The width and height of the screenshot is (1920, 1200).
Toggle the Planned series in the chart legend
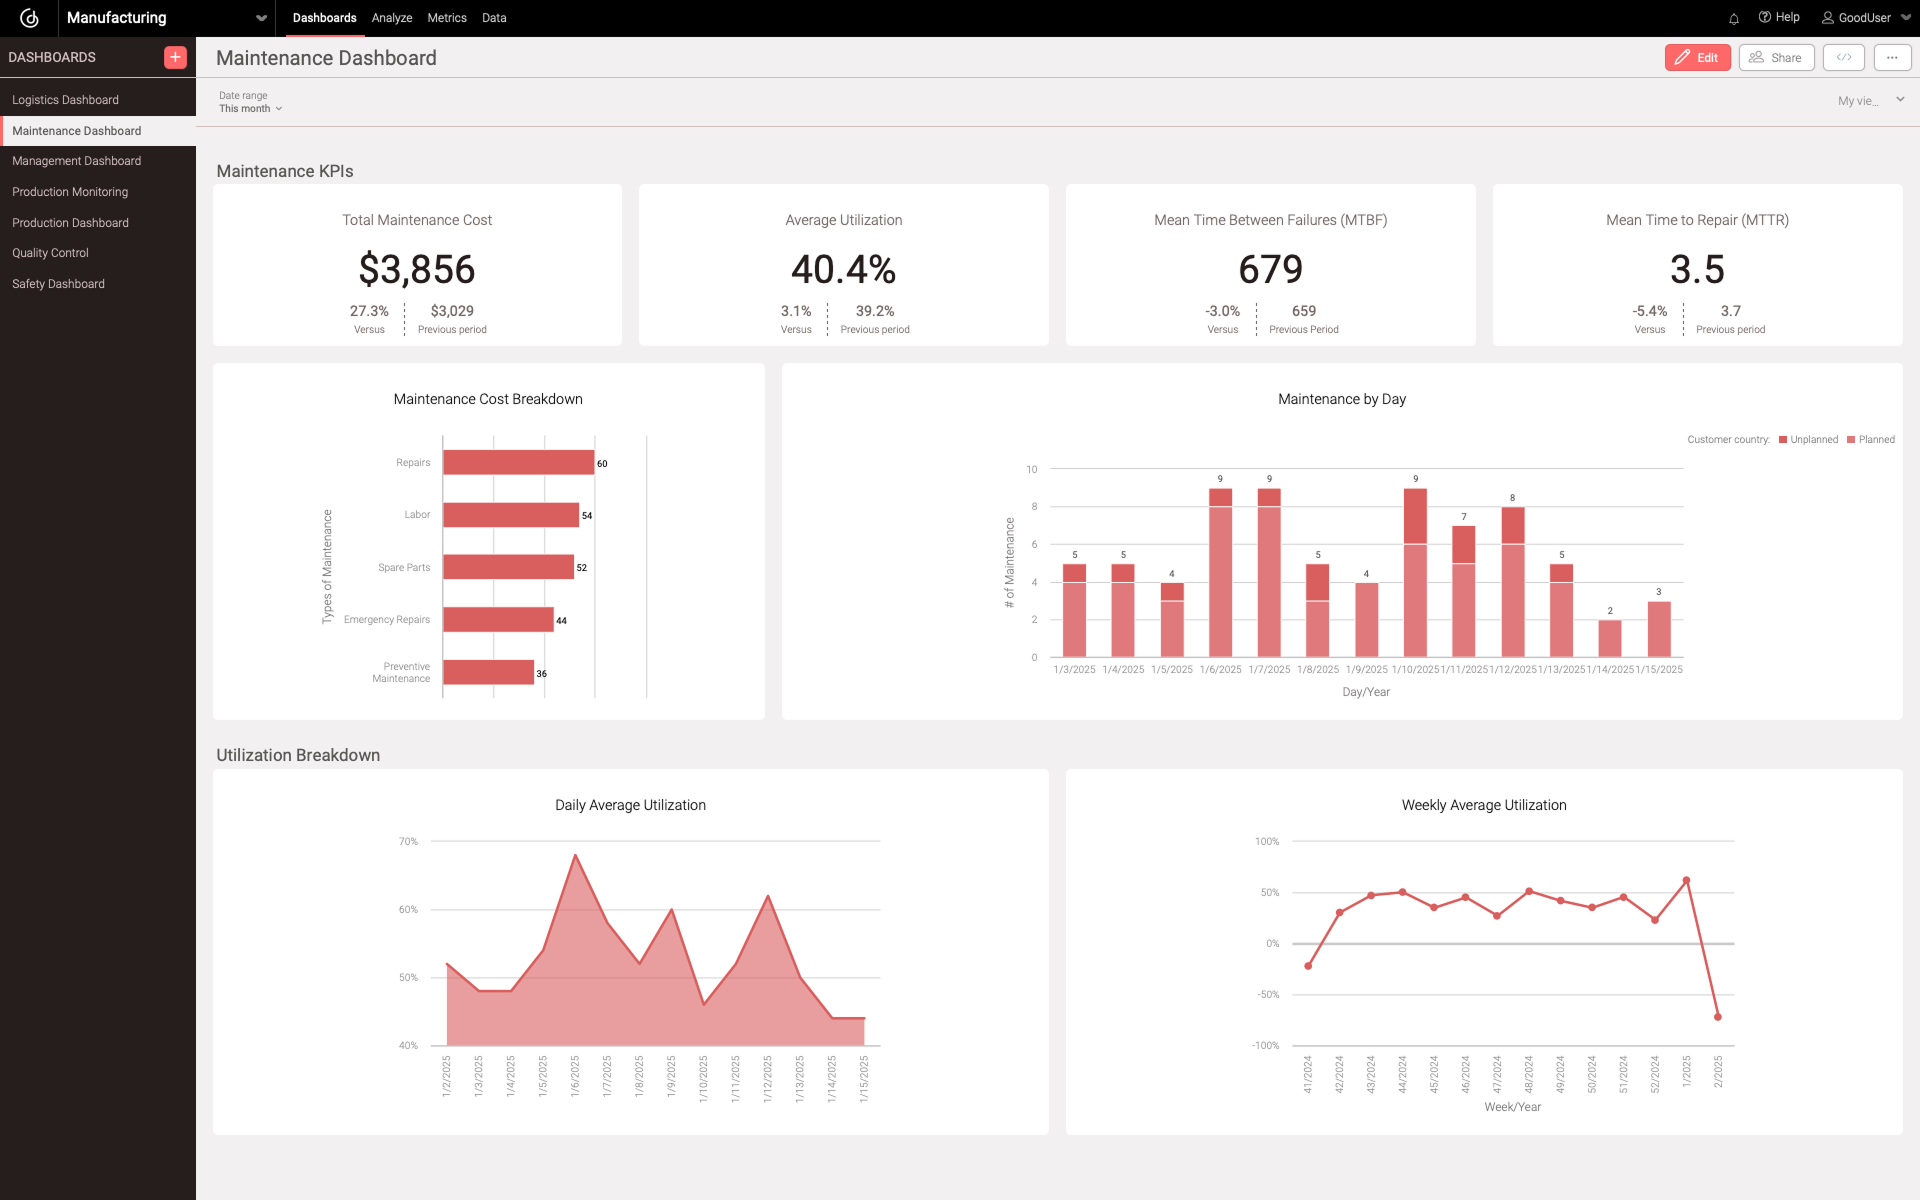1871,439
